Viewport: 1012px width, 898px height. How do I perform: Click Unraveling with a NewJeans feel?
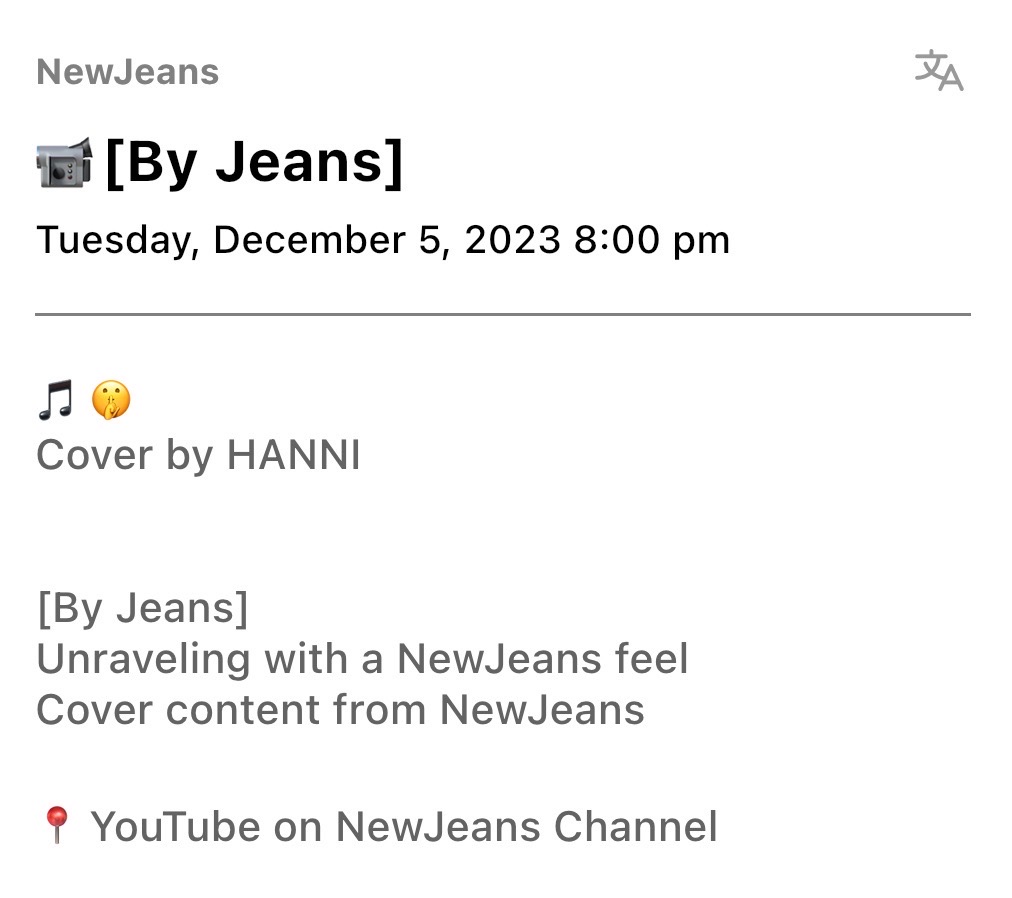click(363, 659)
